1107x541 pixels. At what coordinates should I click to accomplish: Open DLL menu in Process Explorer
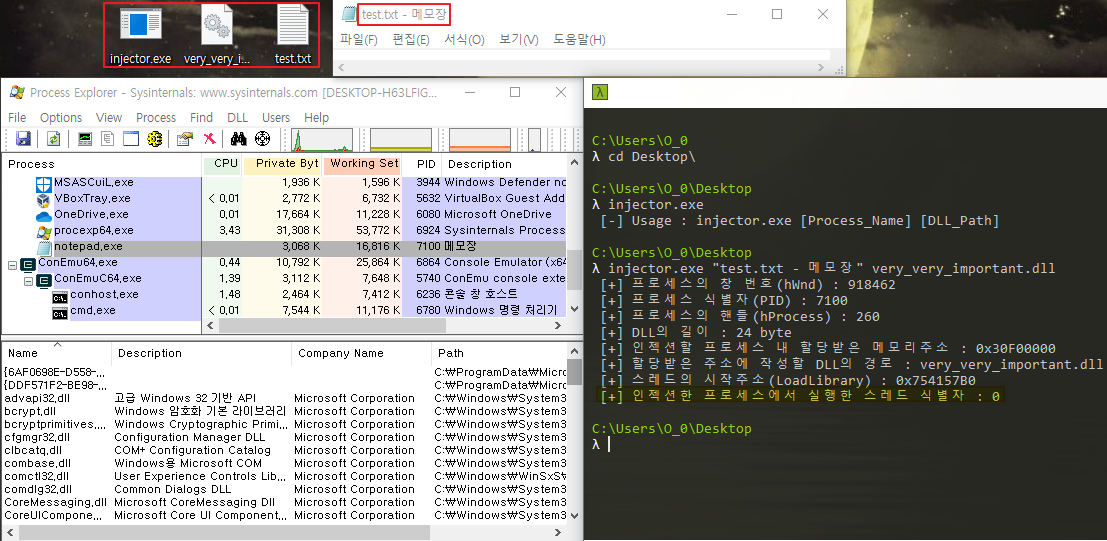[237, 117]
